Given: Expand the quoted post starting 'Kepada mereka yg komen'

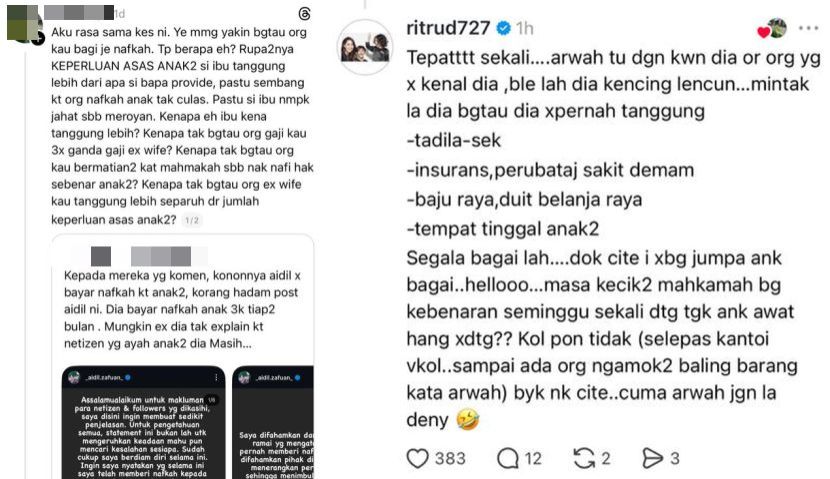Looking at the screenshot, I should pyautogui.click(x=182, y=309).
